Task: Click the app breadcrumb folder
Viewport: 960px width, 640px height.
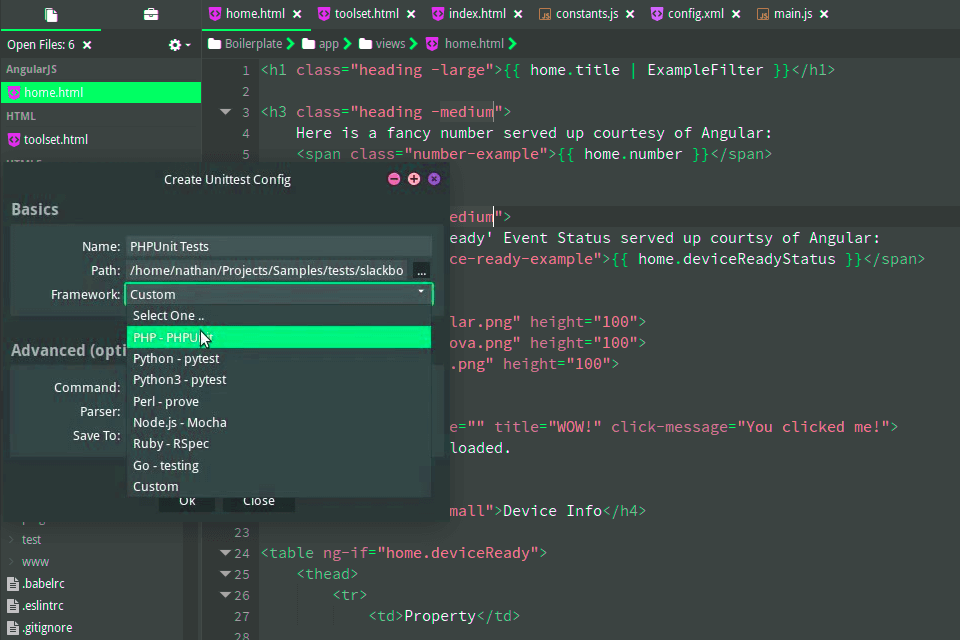Action: (x=321, y=43)
